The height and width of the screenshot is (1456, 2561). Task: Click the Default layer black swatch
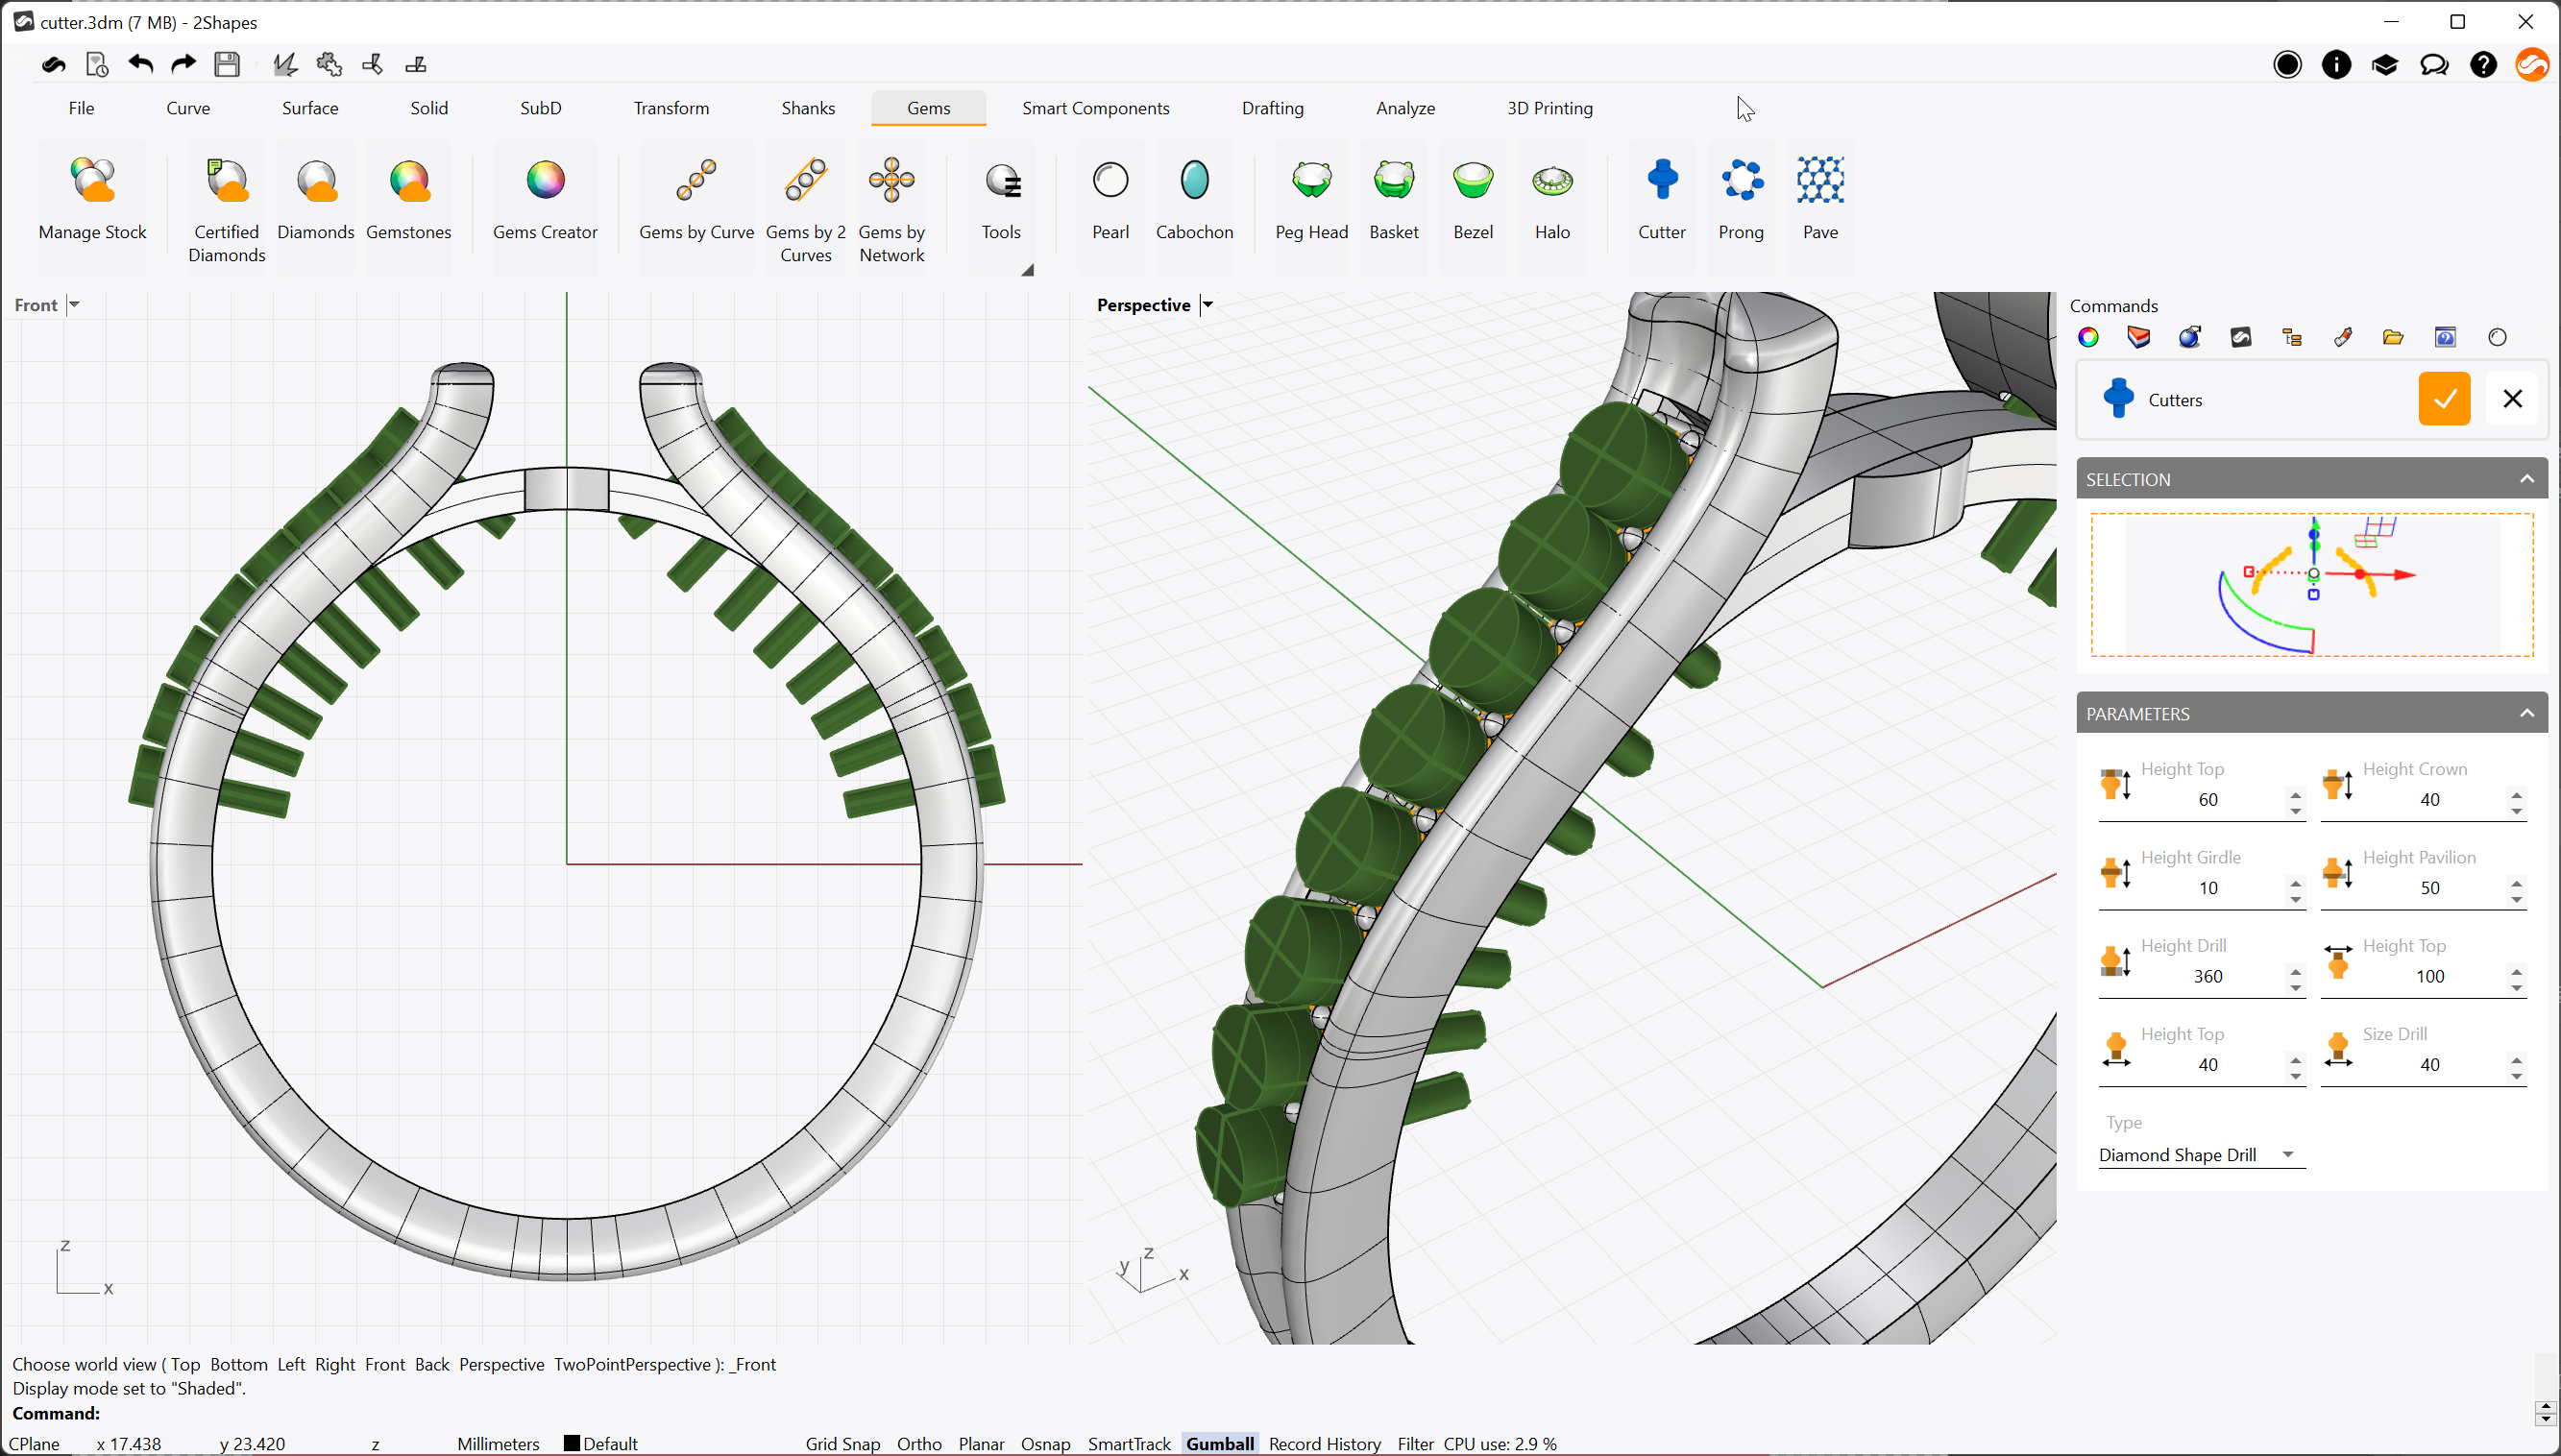[x=571, y=1443]
